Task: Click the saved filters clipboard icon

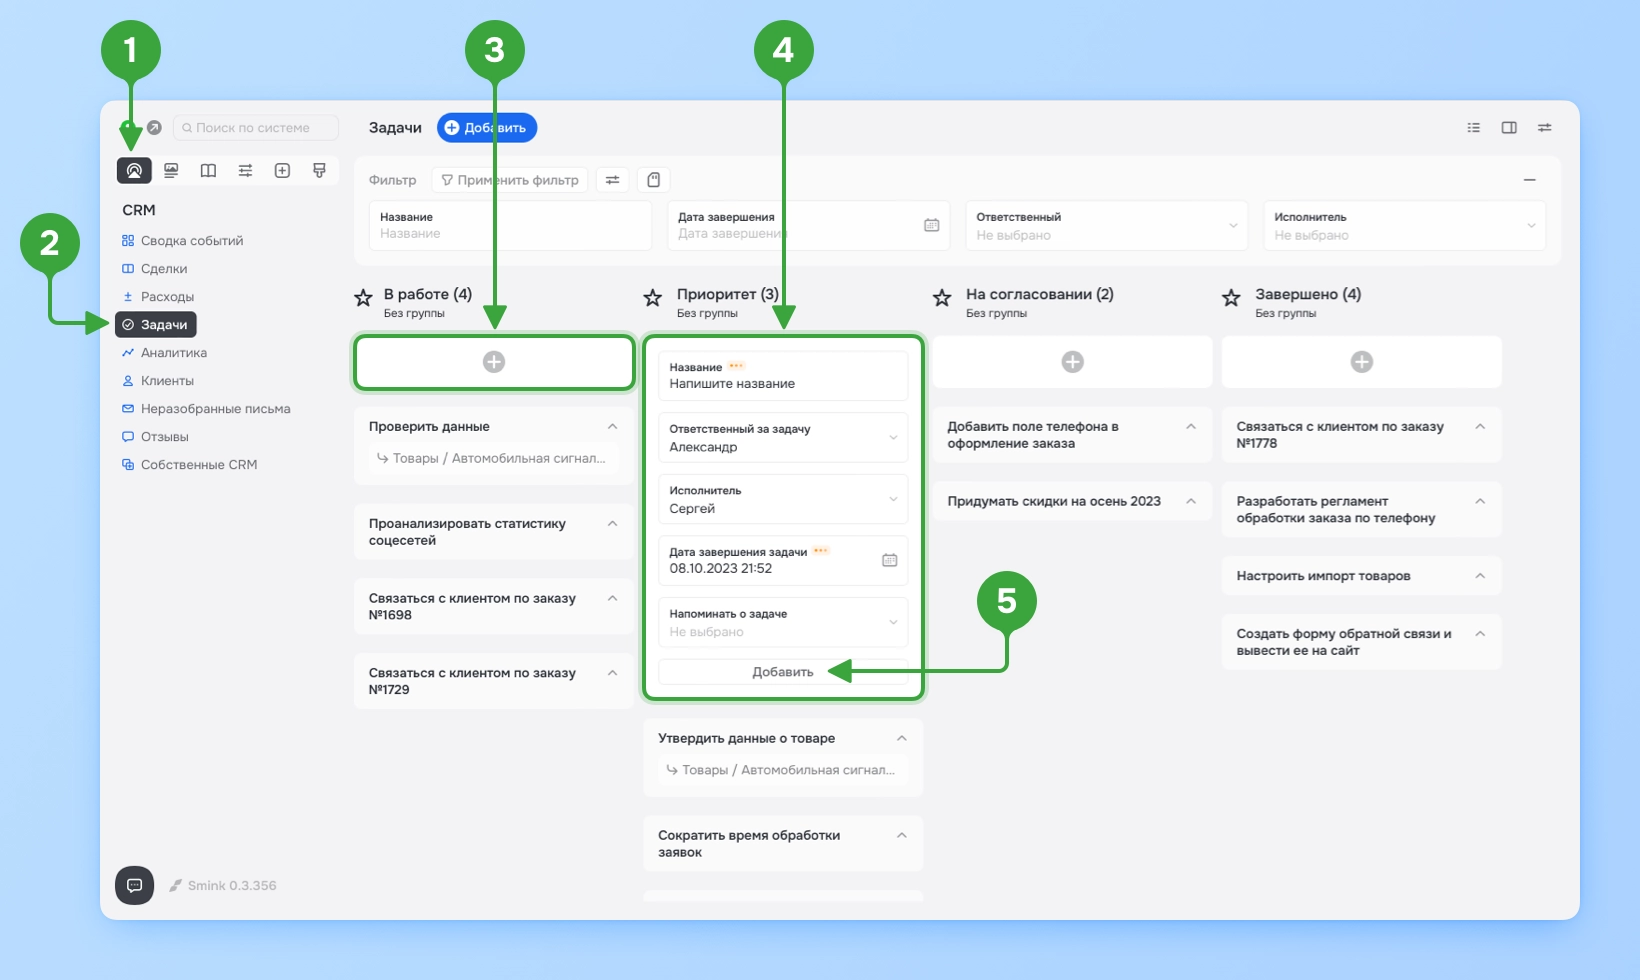Action: [653, 180]
